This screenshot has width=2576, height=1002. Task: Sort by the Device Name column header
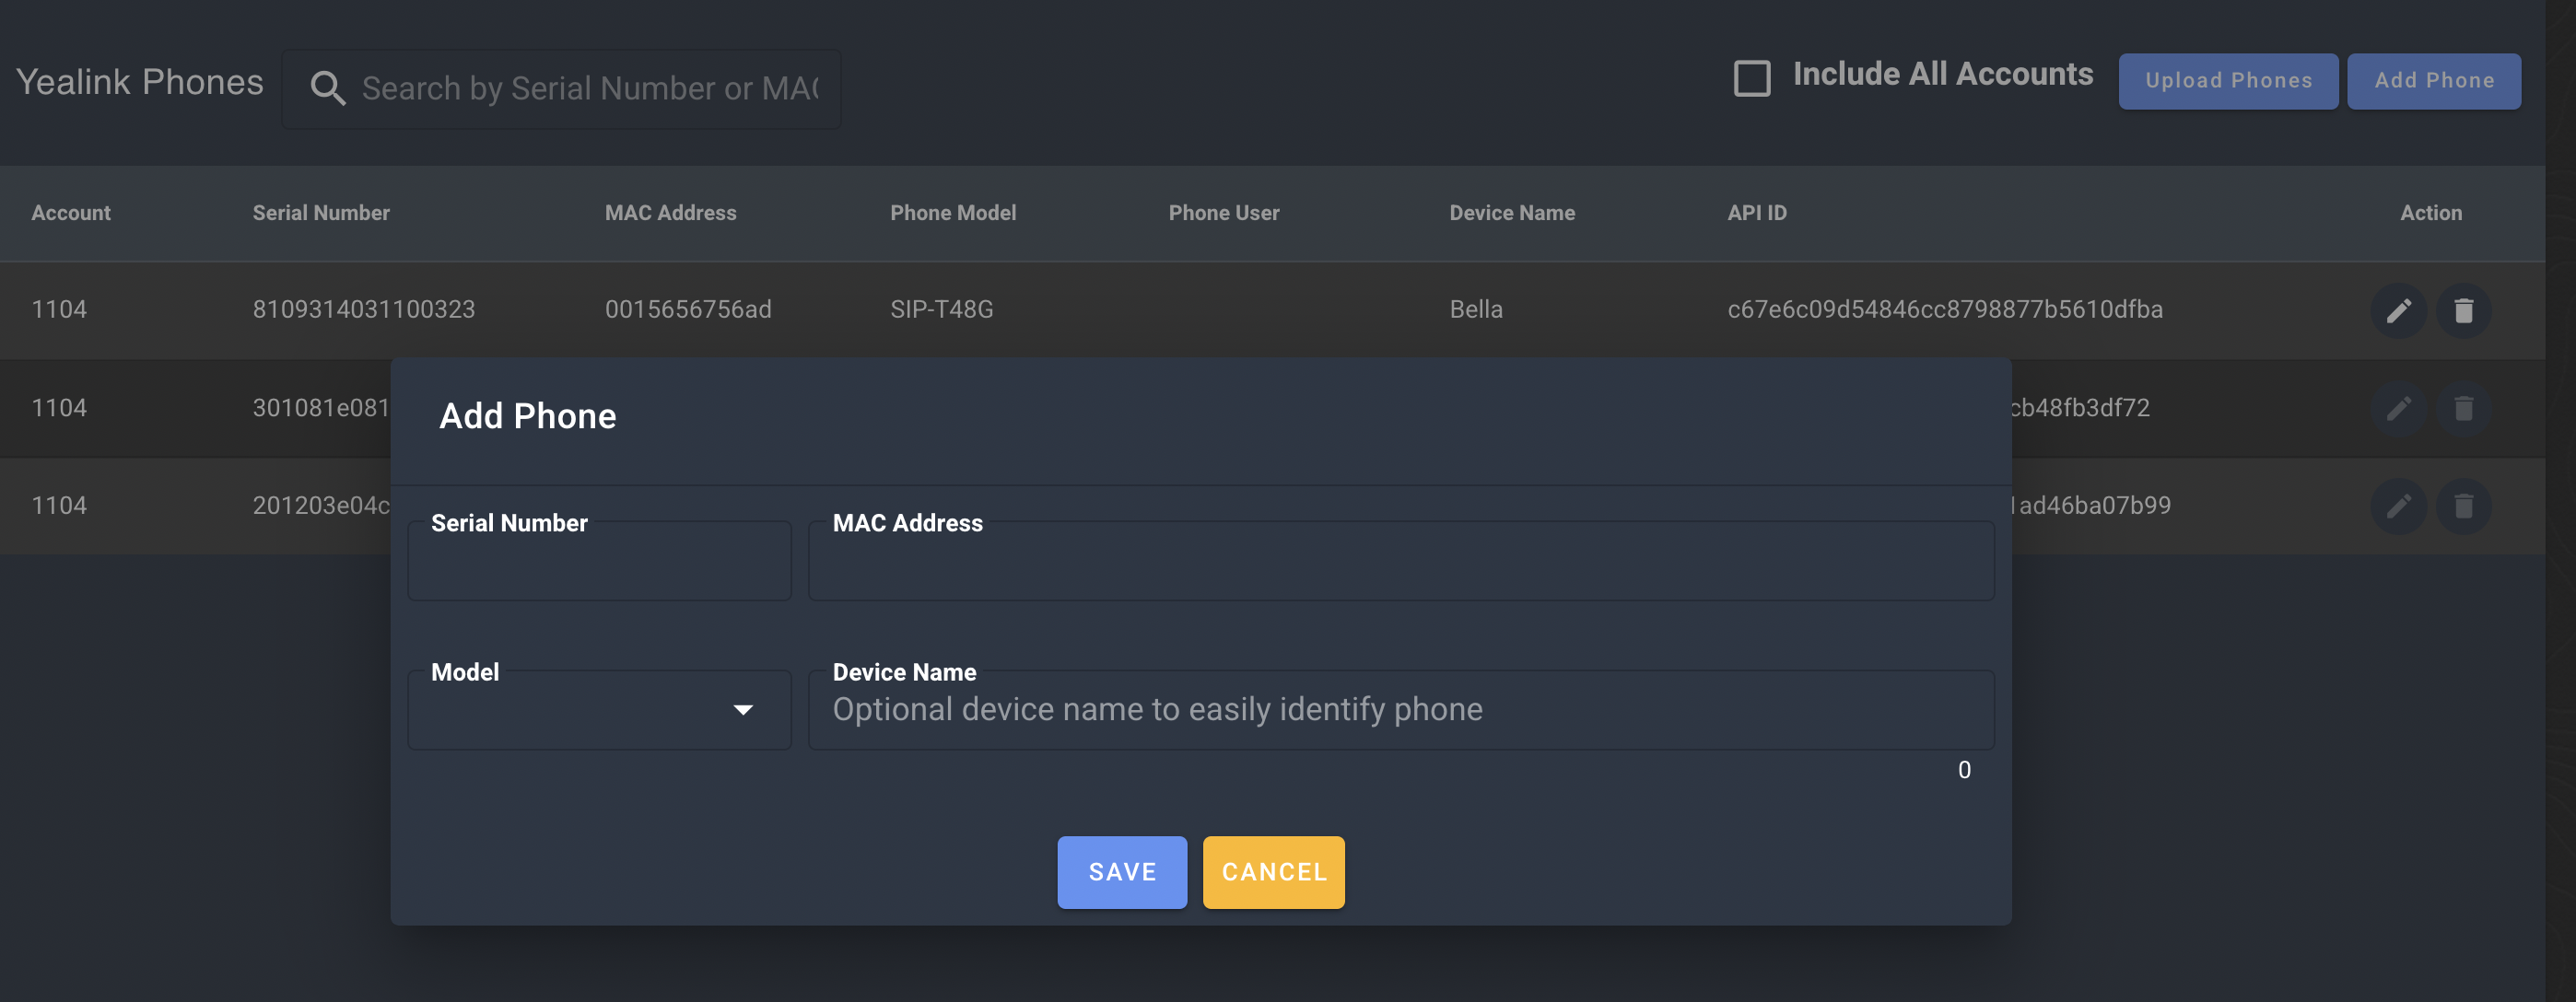coord(1512,213)
